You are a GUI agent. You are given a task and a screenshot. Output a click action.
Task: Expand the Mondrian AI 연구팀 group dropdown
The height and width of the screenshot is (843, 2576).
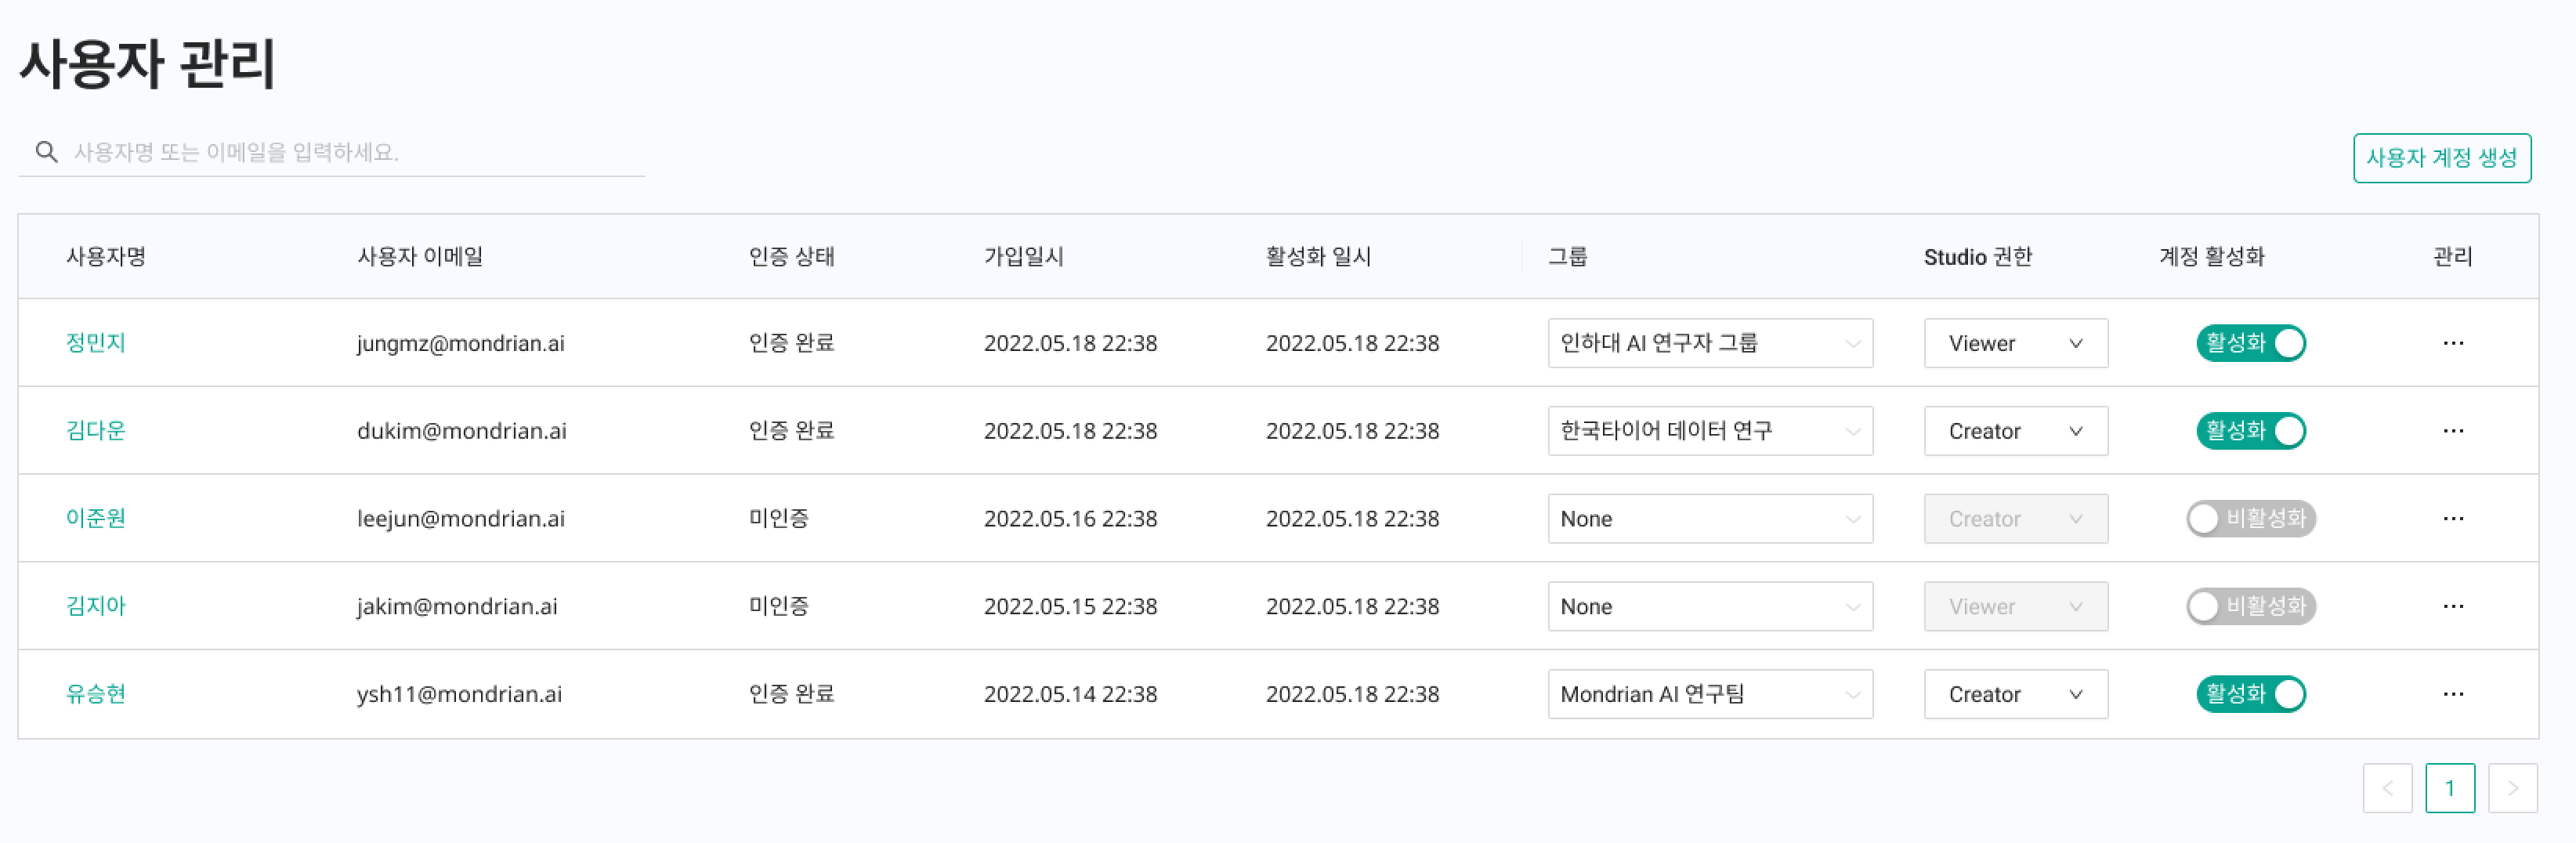click(1709, 694)
